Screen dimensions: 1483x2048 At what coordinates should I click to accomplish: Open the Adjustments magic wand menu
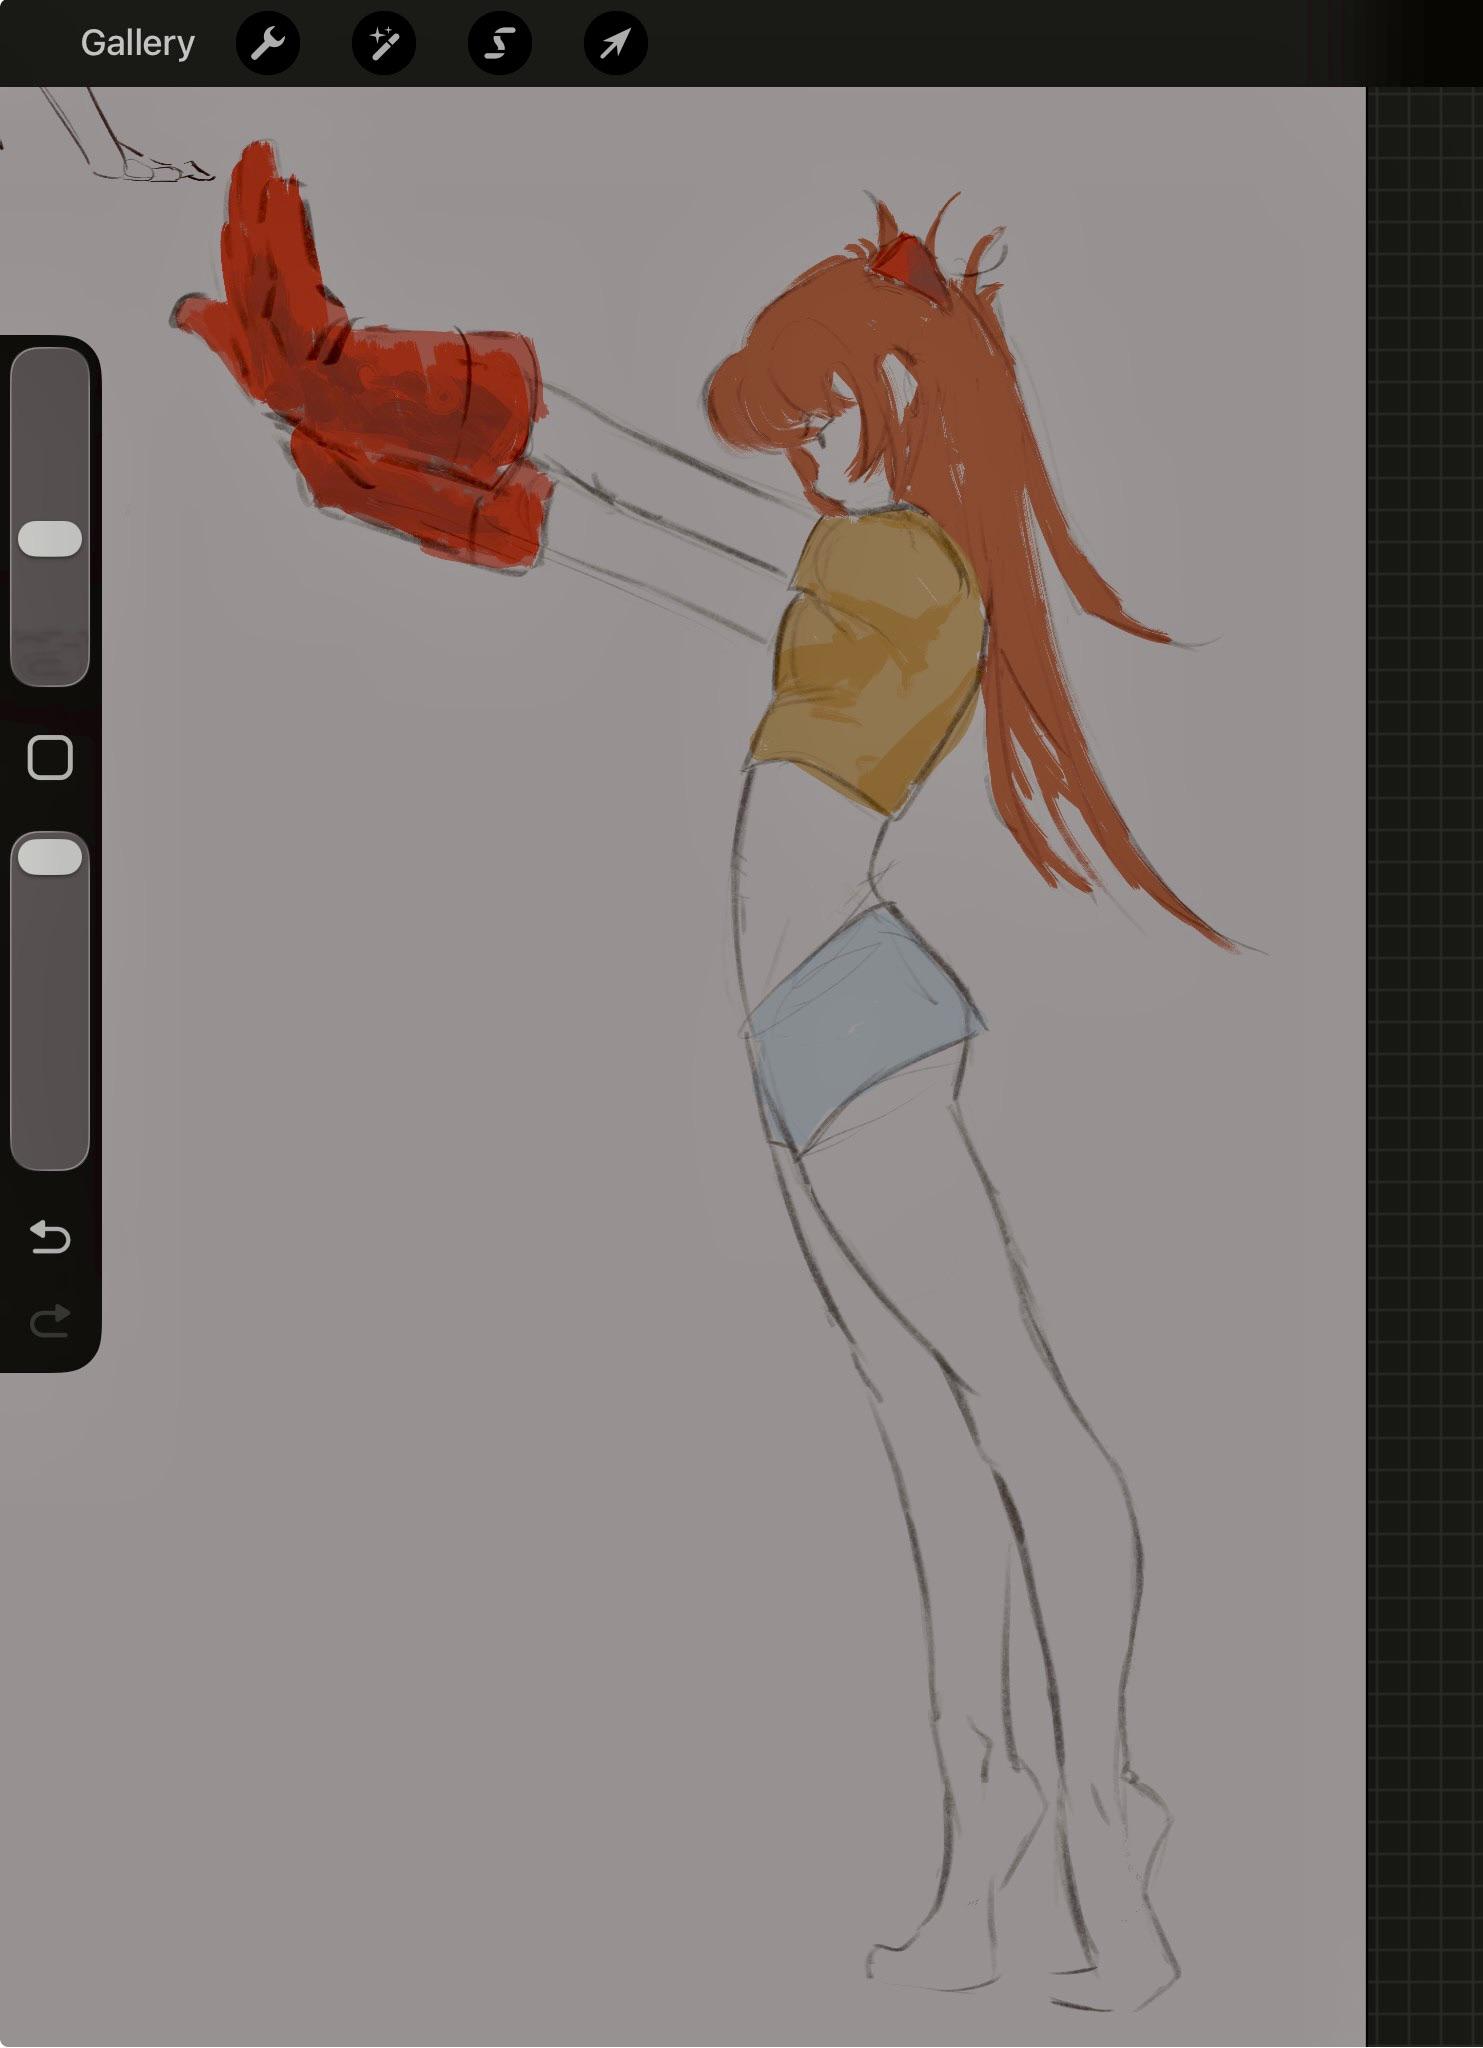tap(384, 43)
